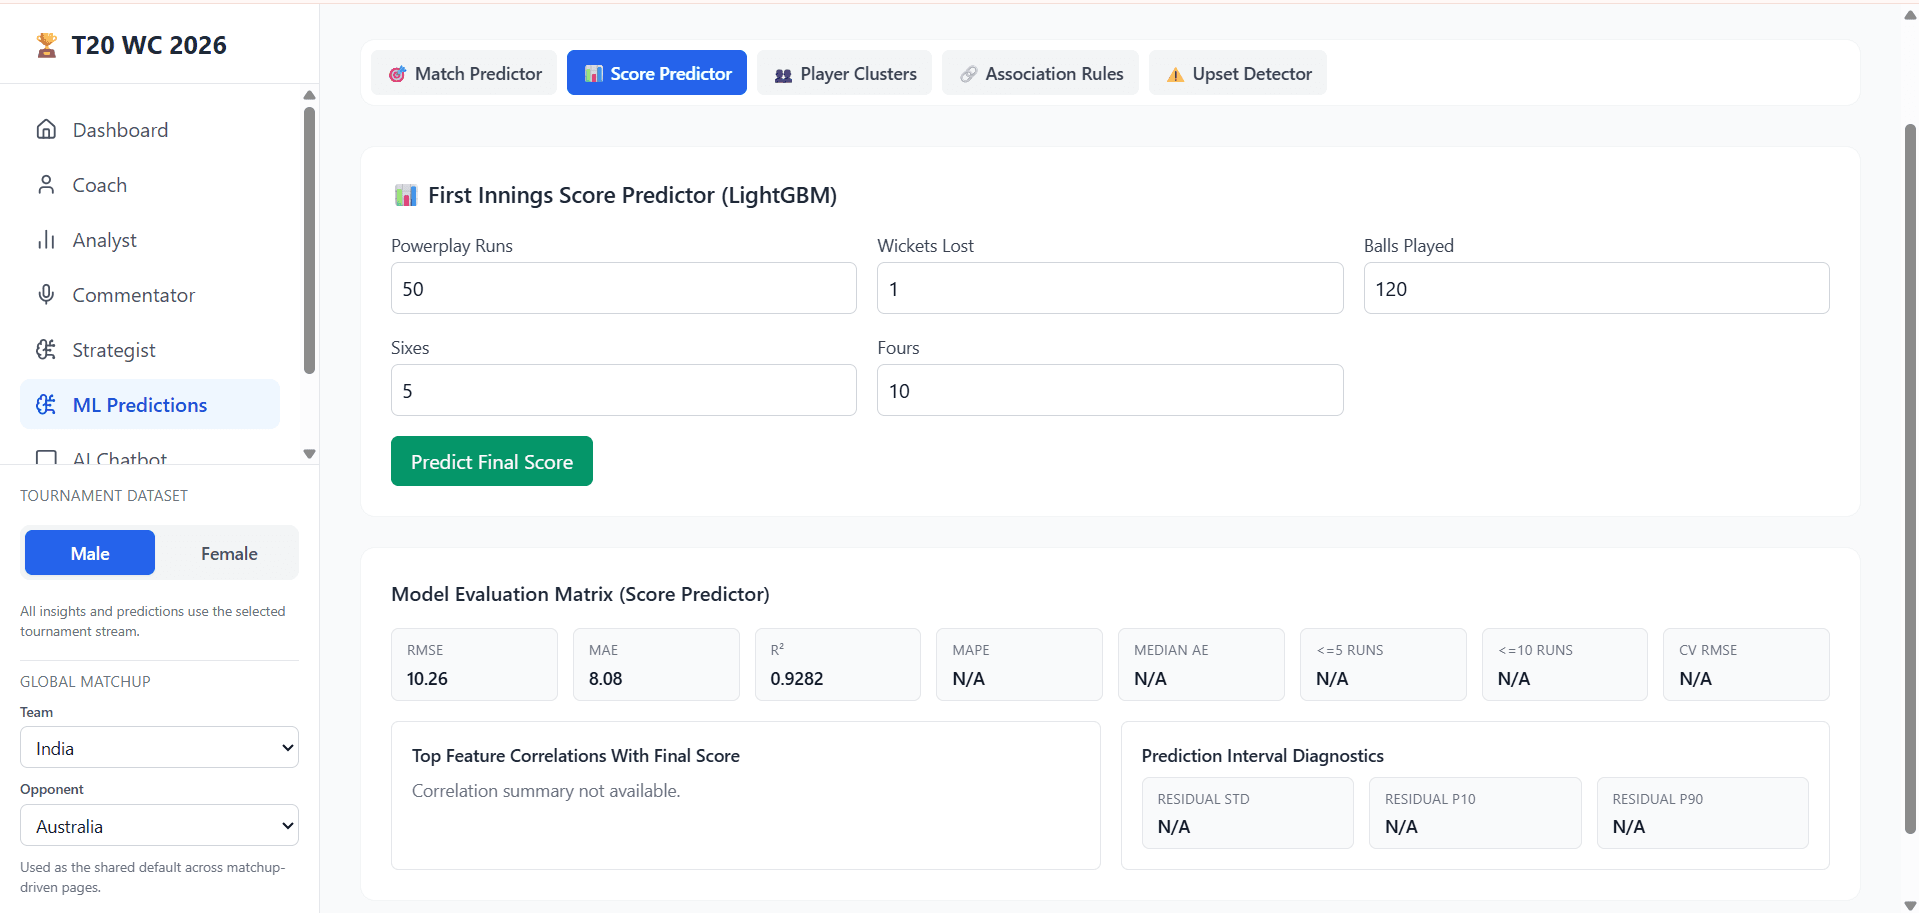Go to the AI Chatbot page
This screenshot has width=1919, height=913.
pos(119,458)
